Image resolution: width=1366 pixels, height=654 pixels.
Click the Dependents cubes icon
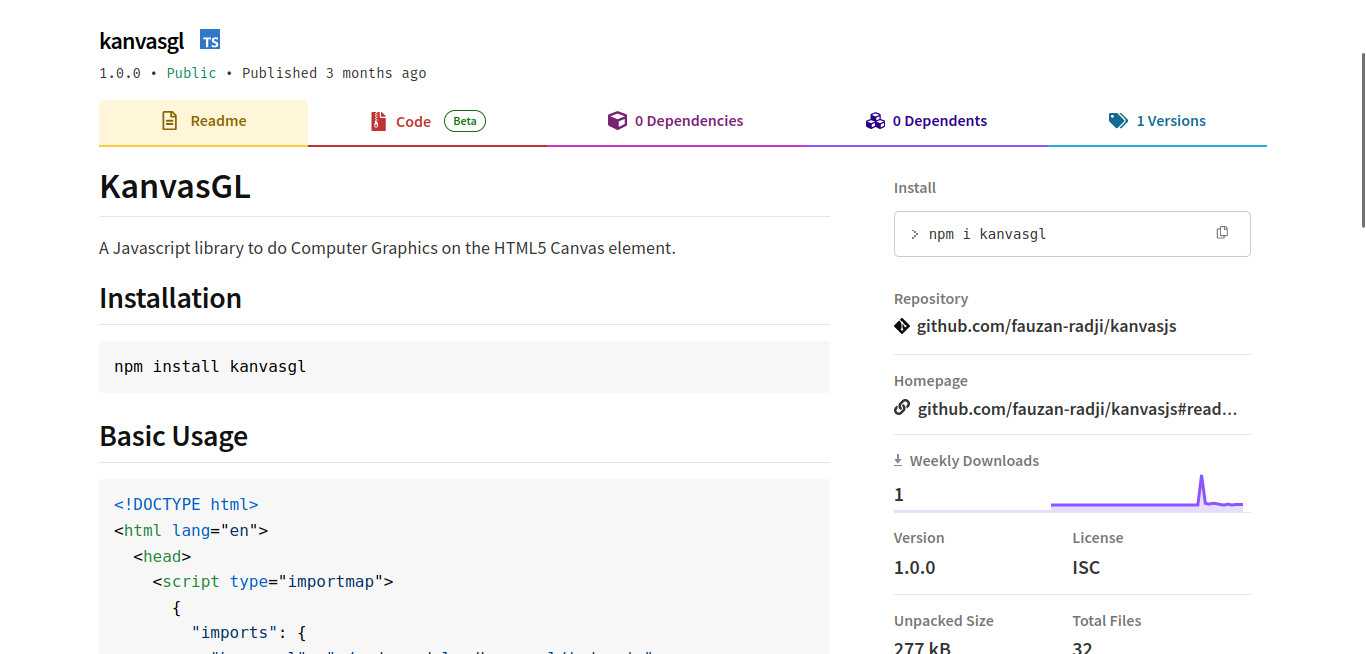875,121
